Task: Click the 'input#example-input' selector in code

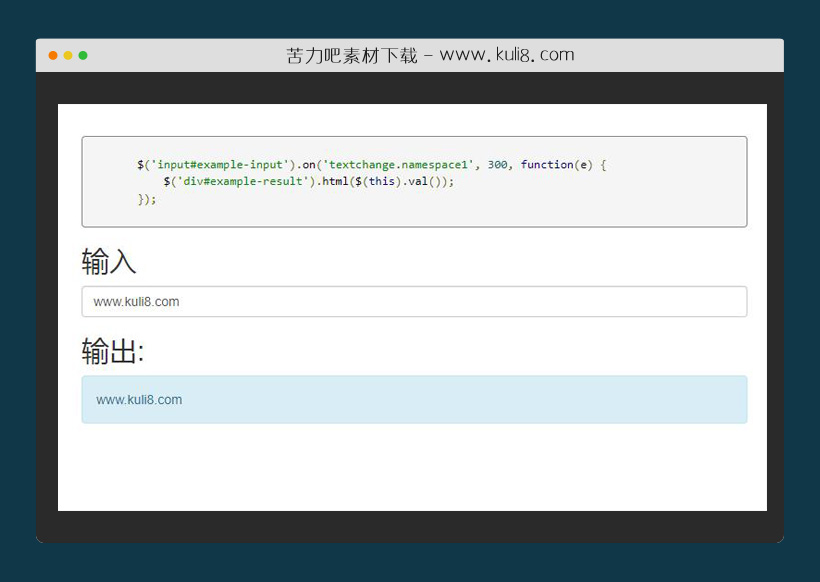Action: pyautogui.click(x=217, y=165)
